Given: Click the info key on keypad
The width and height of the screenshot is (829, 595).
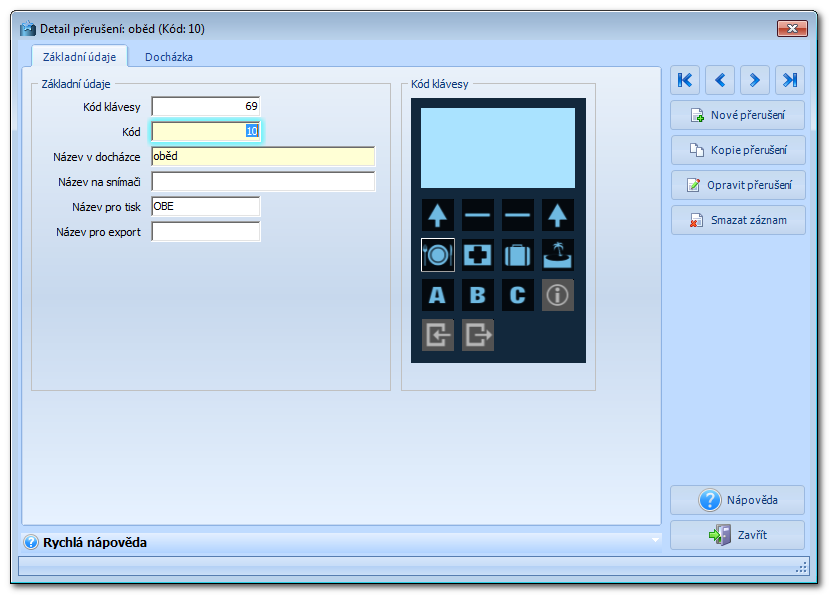Looking at the screenshot, I should tap(558, 295).
